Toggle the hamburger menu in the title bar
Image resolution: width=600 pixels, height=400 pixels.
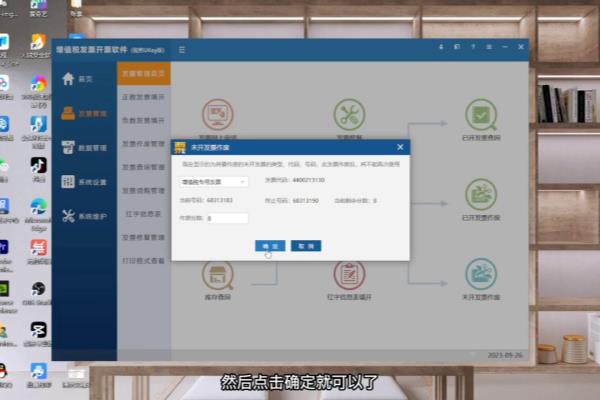pyautogui.click(x=182, y=50)
